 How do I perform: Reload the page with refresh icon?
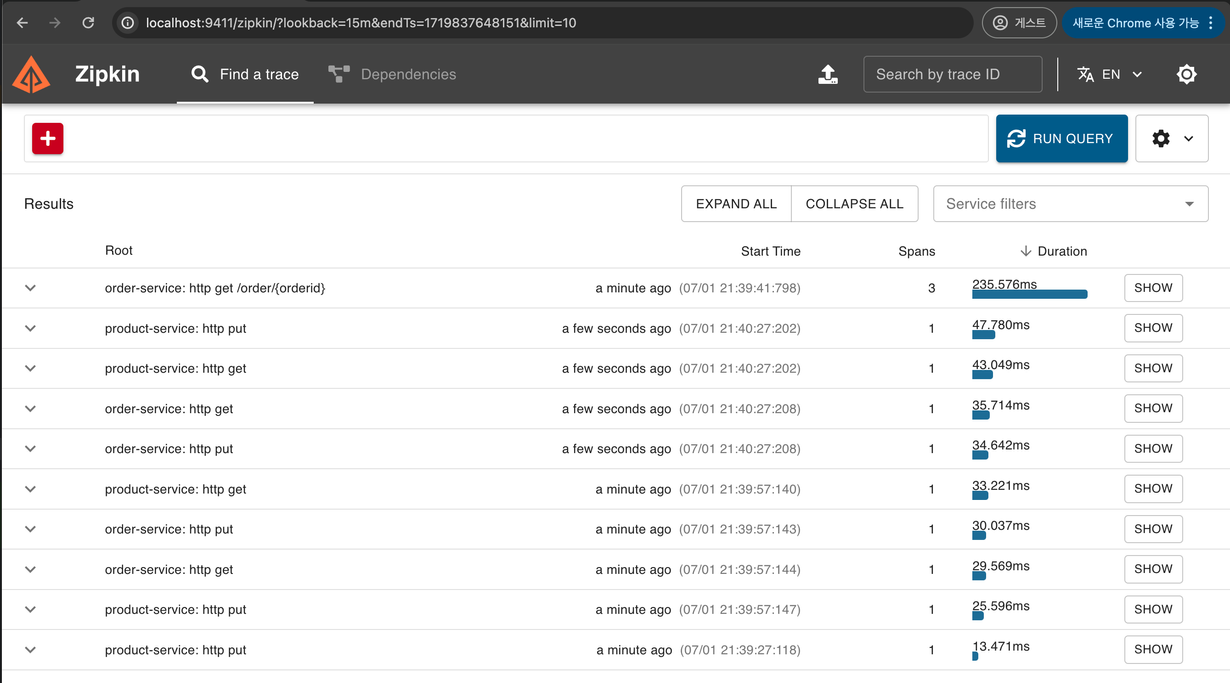(x=88, y=22)
